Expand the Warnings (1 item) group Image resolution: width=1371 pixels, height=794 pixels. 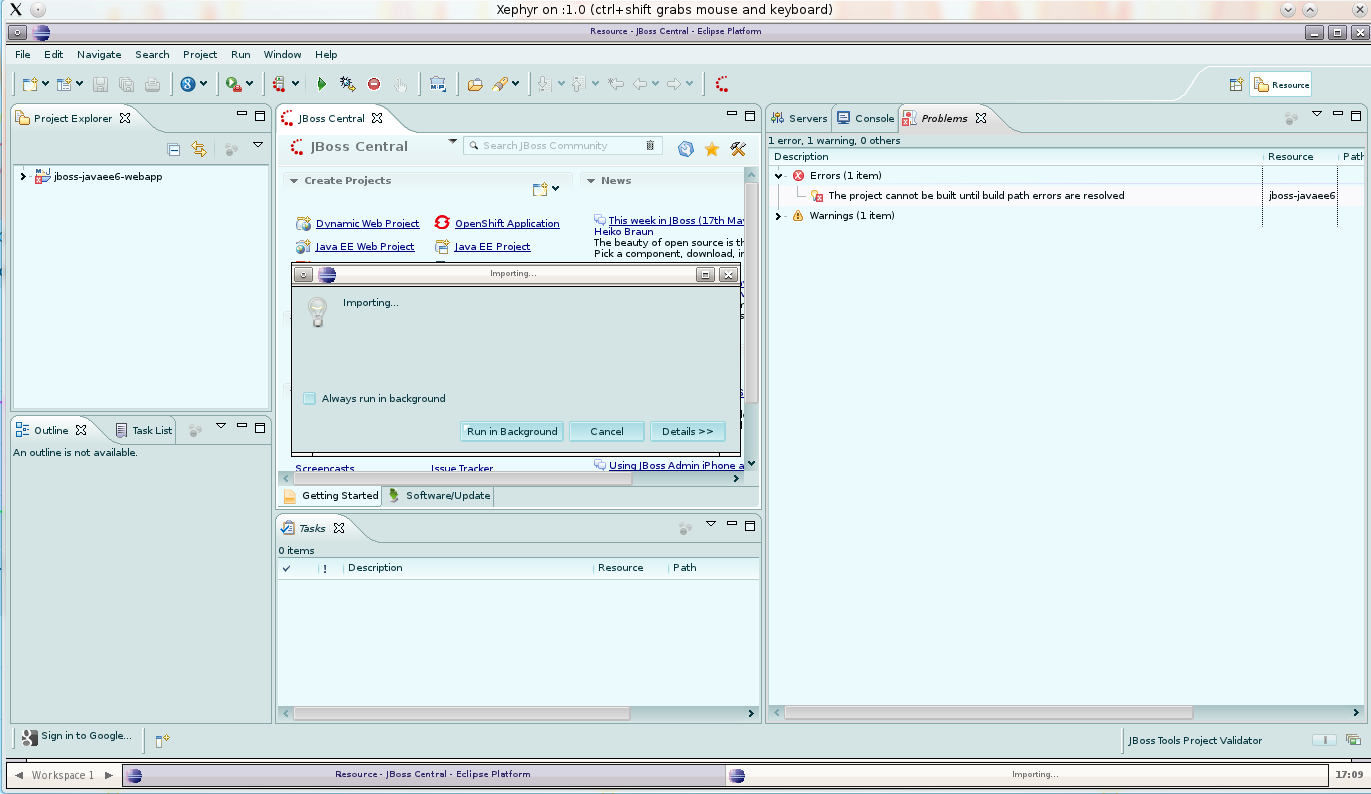coord(779,216)
